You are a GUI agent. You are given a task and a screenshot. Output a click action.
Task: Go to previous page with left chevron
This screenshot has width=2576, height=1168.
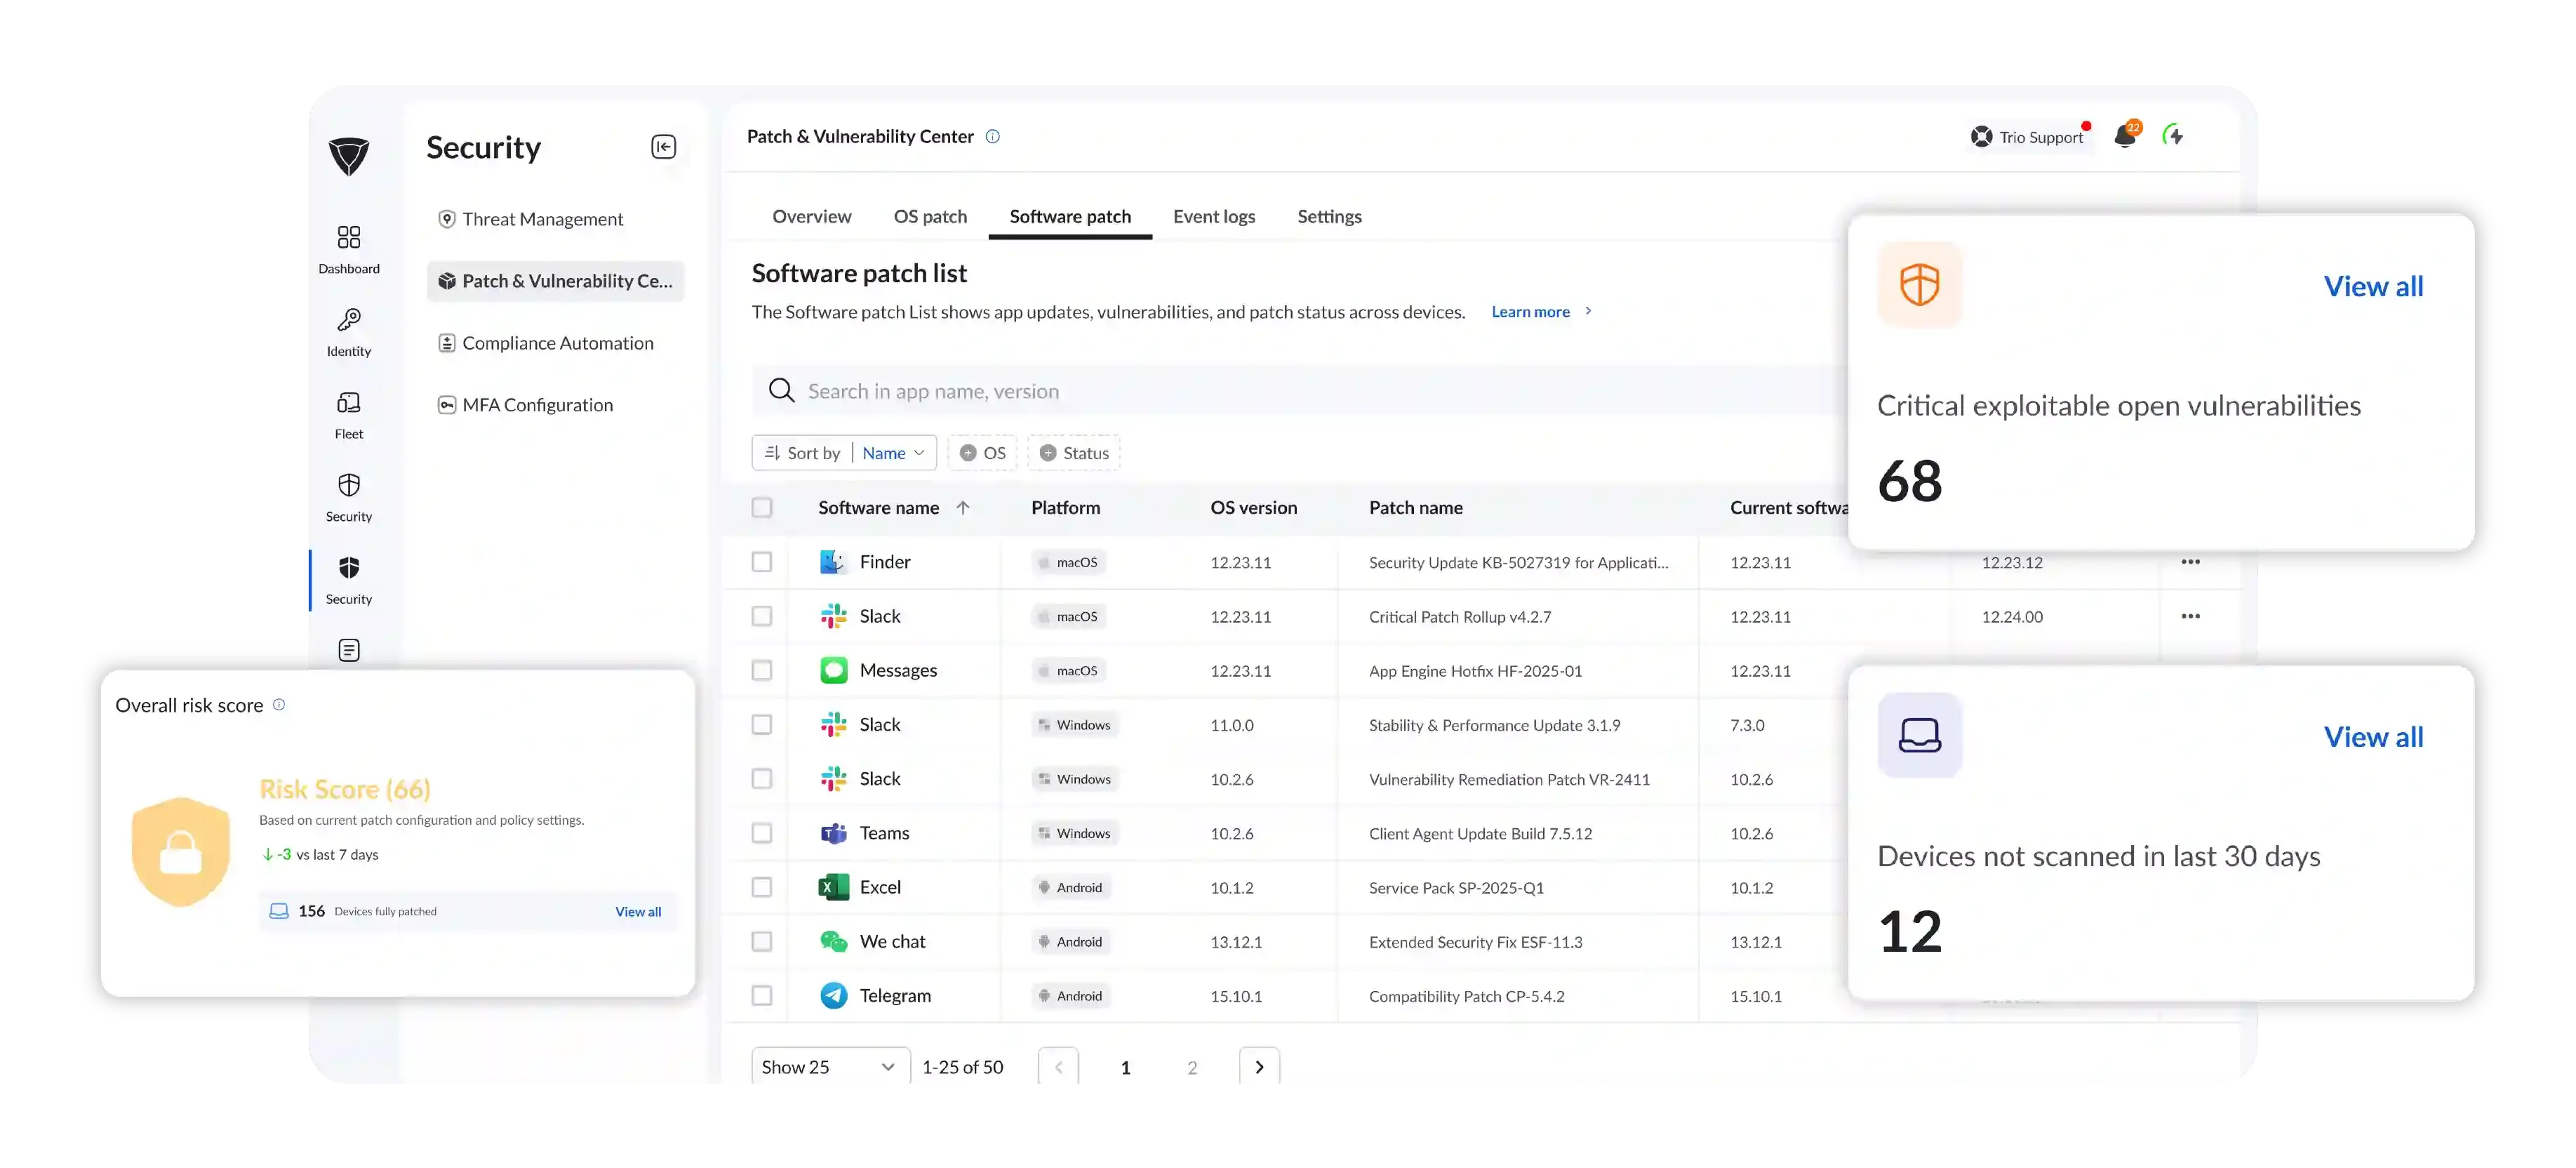[1058, 1066]
